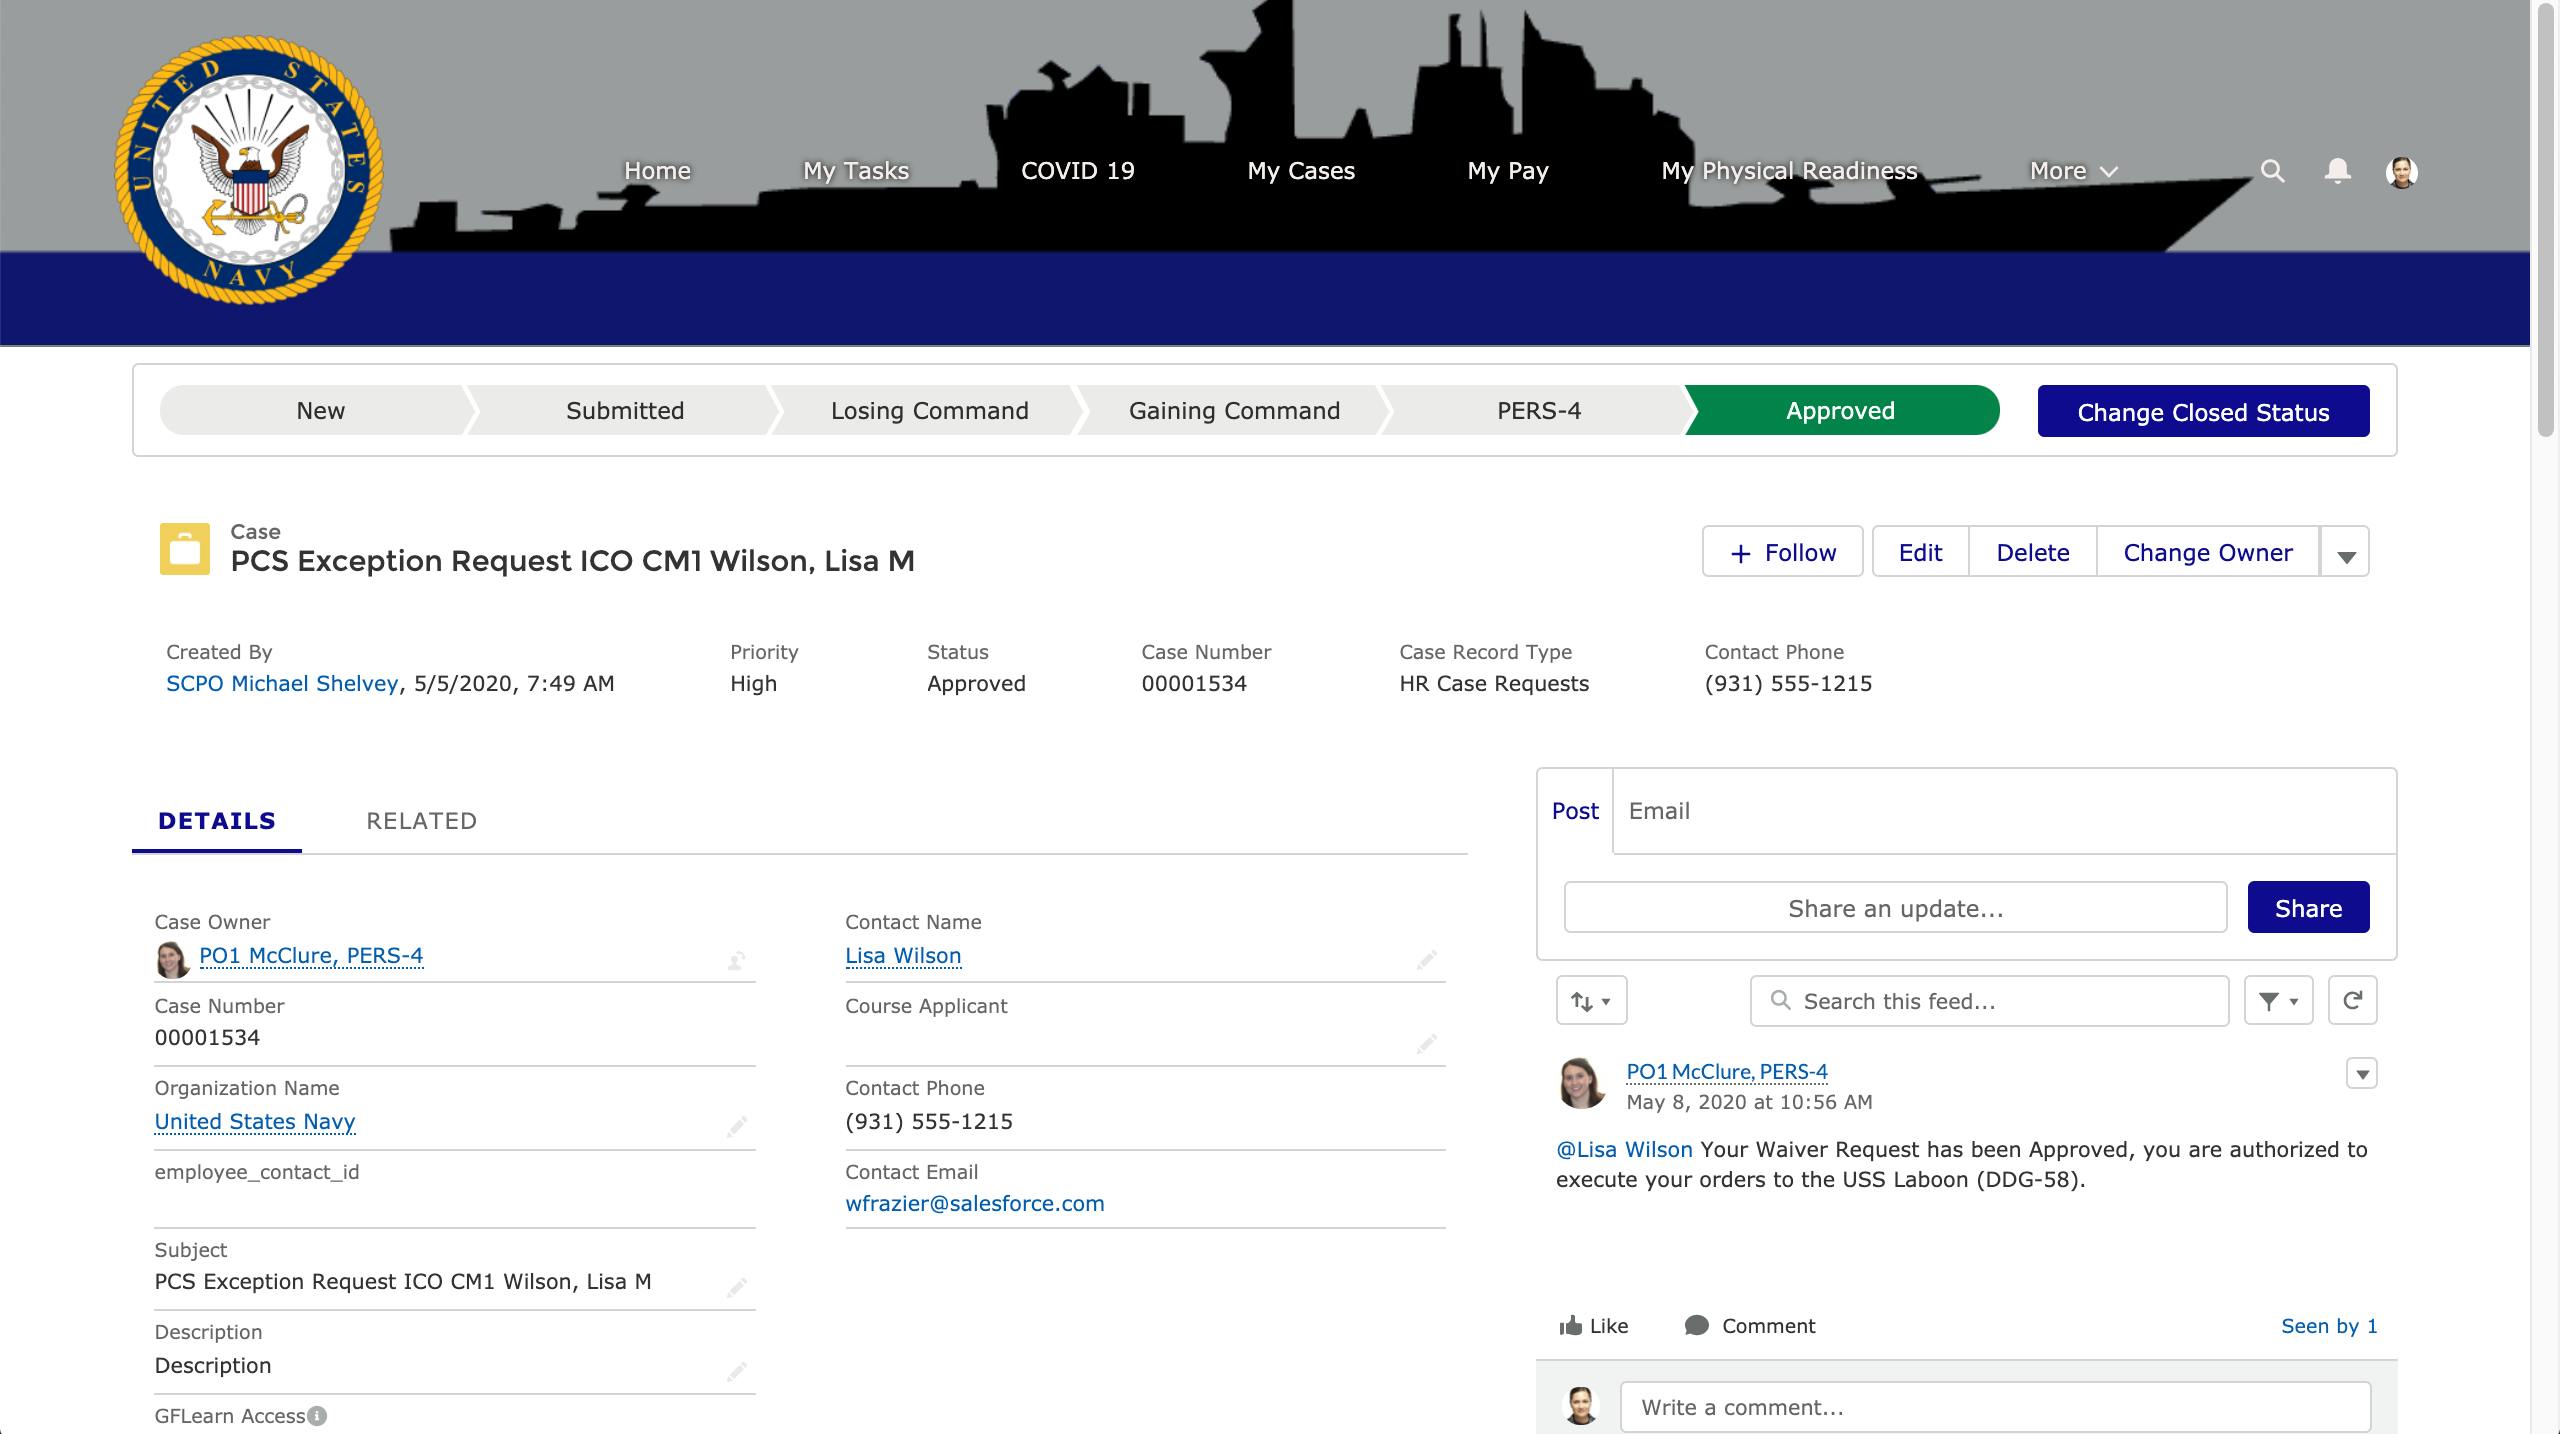
Task: Follow this case
Action: (x=1782, y=552)
